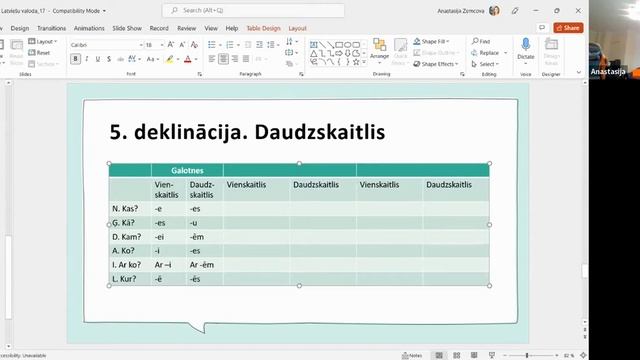Open the Design tab

pos(20,28)
